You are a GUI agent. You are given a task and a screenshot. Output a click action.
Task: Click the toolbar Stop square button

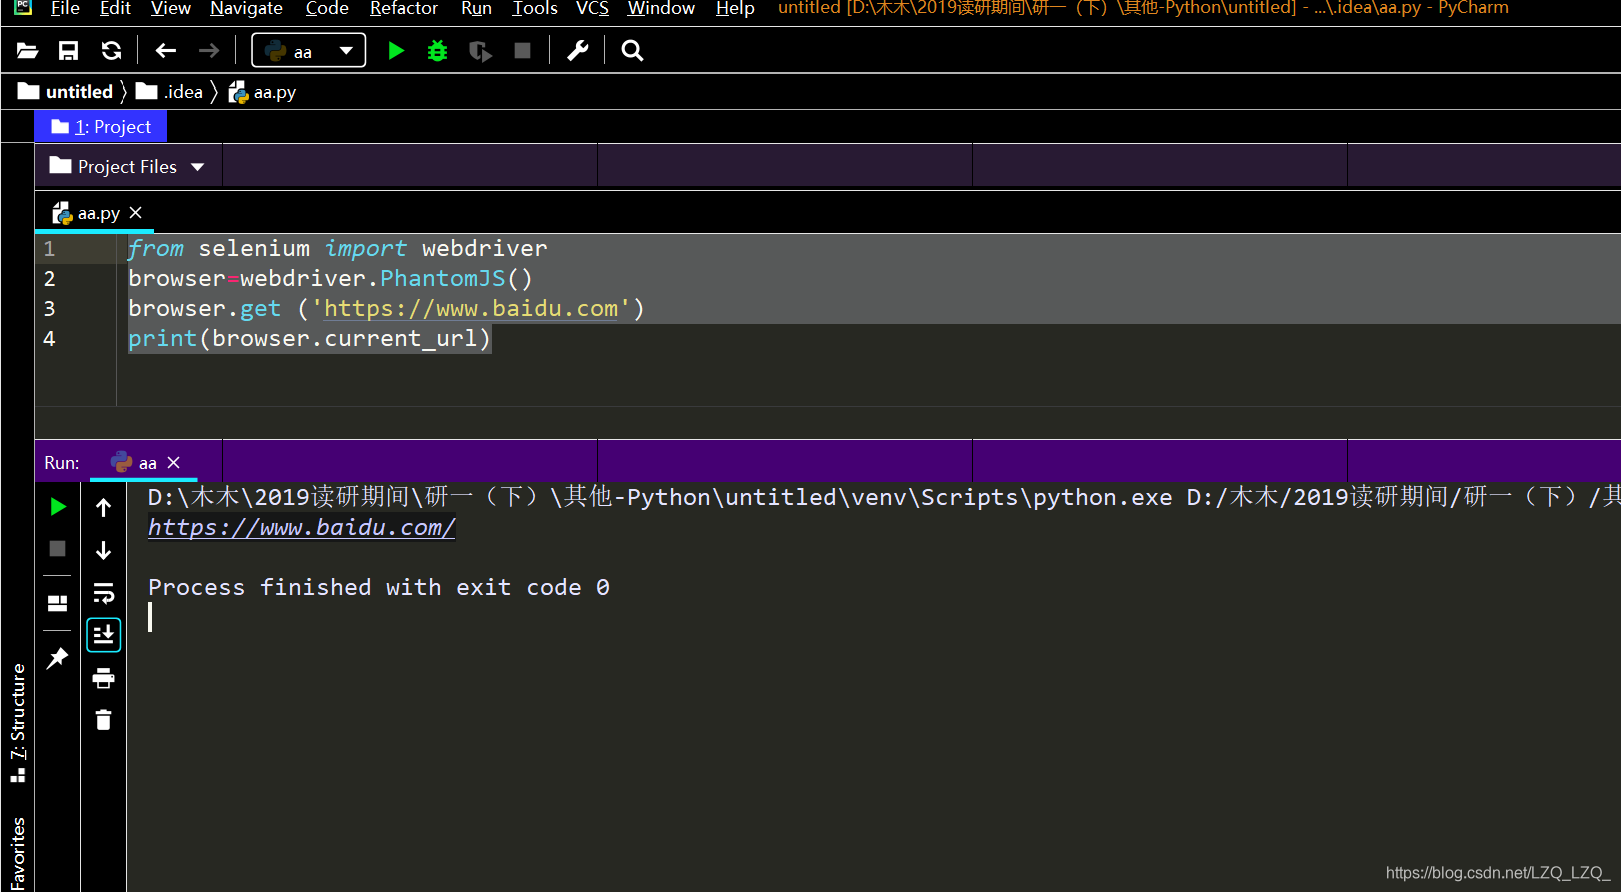click(x=522, y=51)
